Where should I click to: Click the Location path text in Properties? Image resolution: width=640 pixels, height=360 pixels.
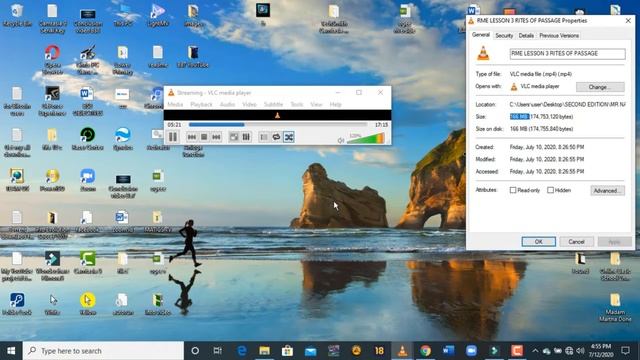click(x=567, y=104)
